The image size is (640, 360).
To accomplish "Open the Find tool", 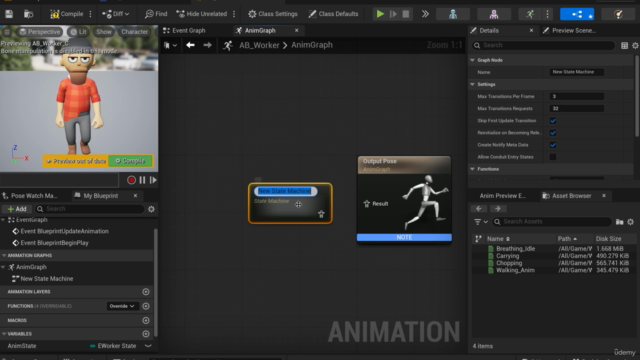I will coord(156,14).
